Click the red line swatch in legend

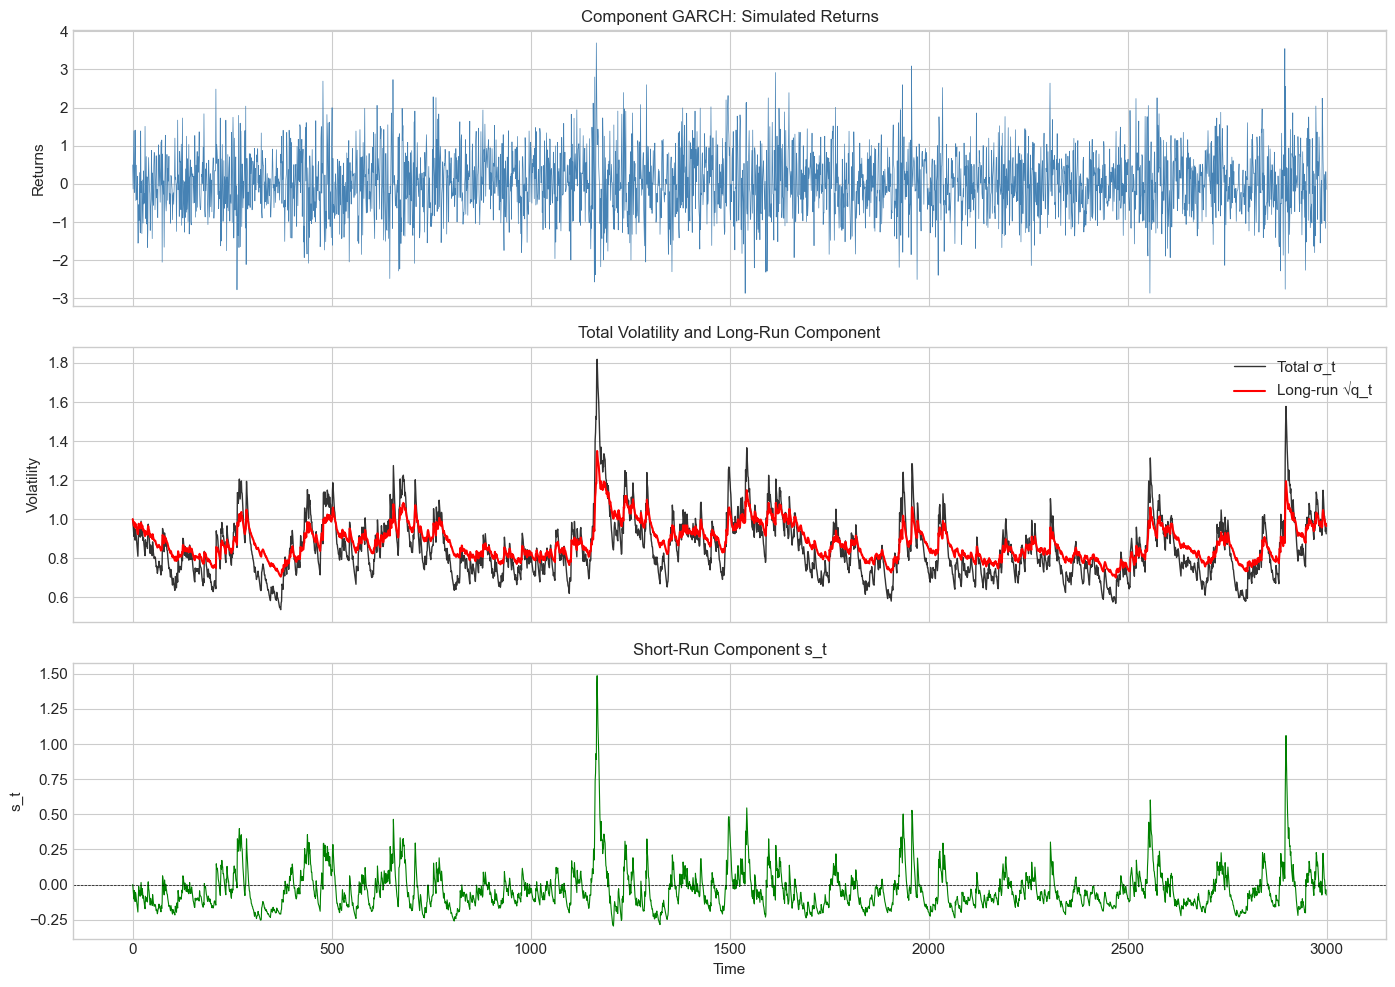pos(1250,390)
